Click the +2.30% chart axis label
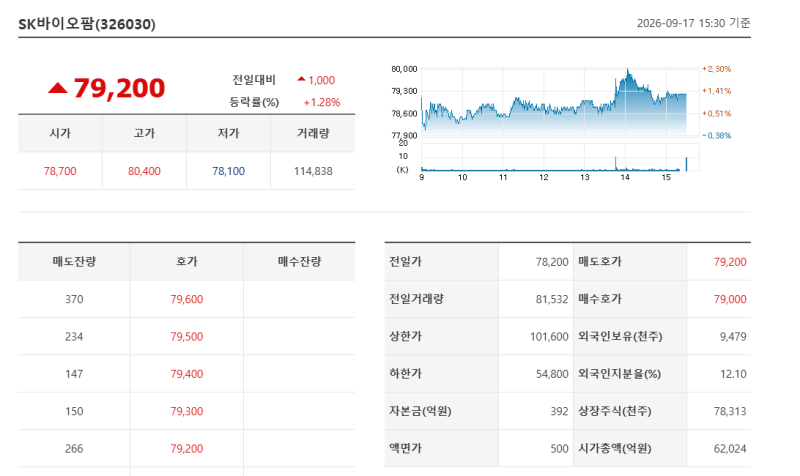The width and height of the screenshot is (800, 476). [x=717, y=69]
